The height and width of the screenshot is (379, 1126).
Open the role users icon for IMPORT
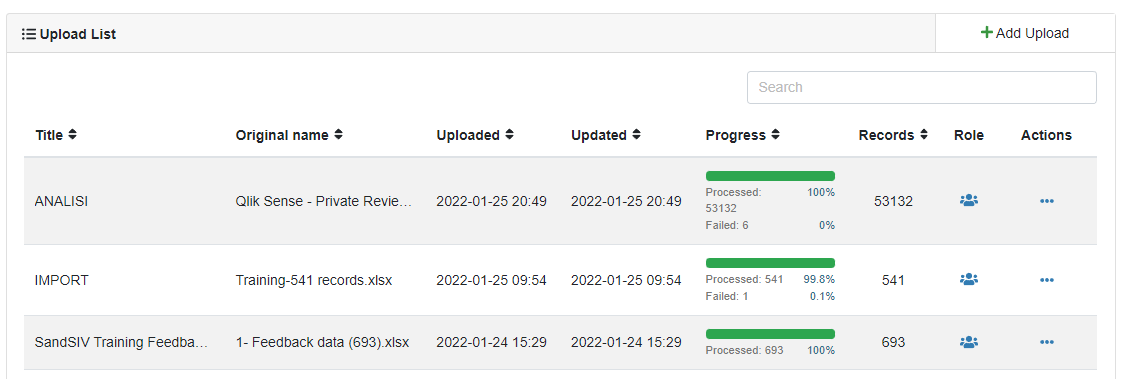(969, 279)
